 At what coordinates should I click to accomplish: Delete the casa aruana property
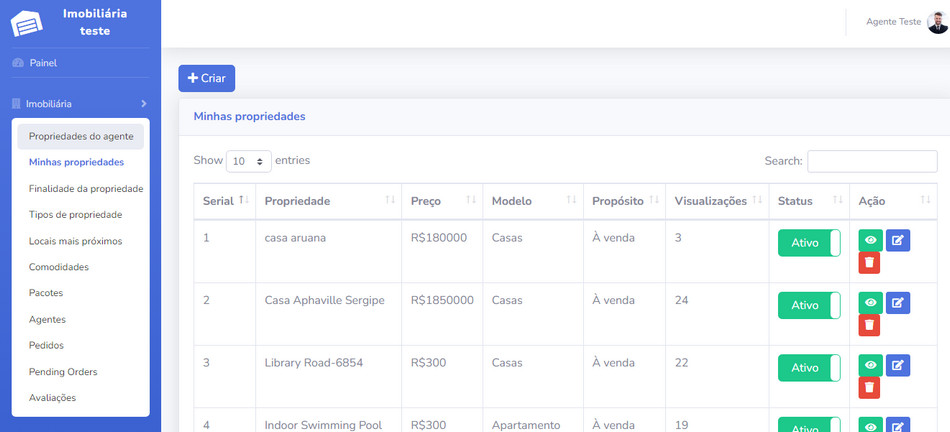coord(869,263)
